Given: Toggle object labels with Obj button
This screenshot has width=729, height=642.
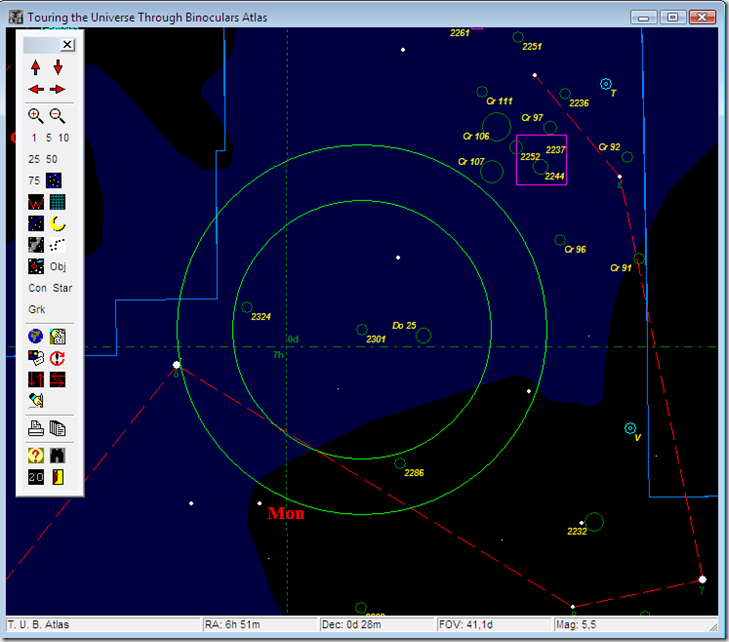Looking at the screenshot, I should [x=58, y=266].
